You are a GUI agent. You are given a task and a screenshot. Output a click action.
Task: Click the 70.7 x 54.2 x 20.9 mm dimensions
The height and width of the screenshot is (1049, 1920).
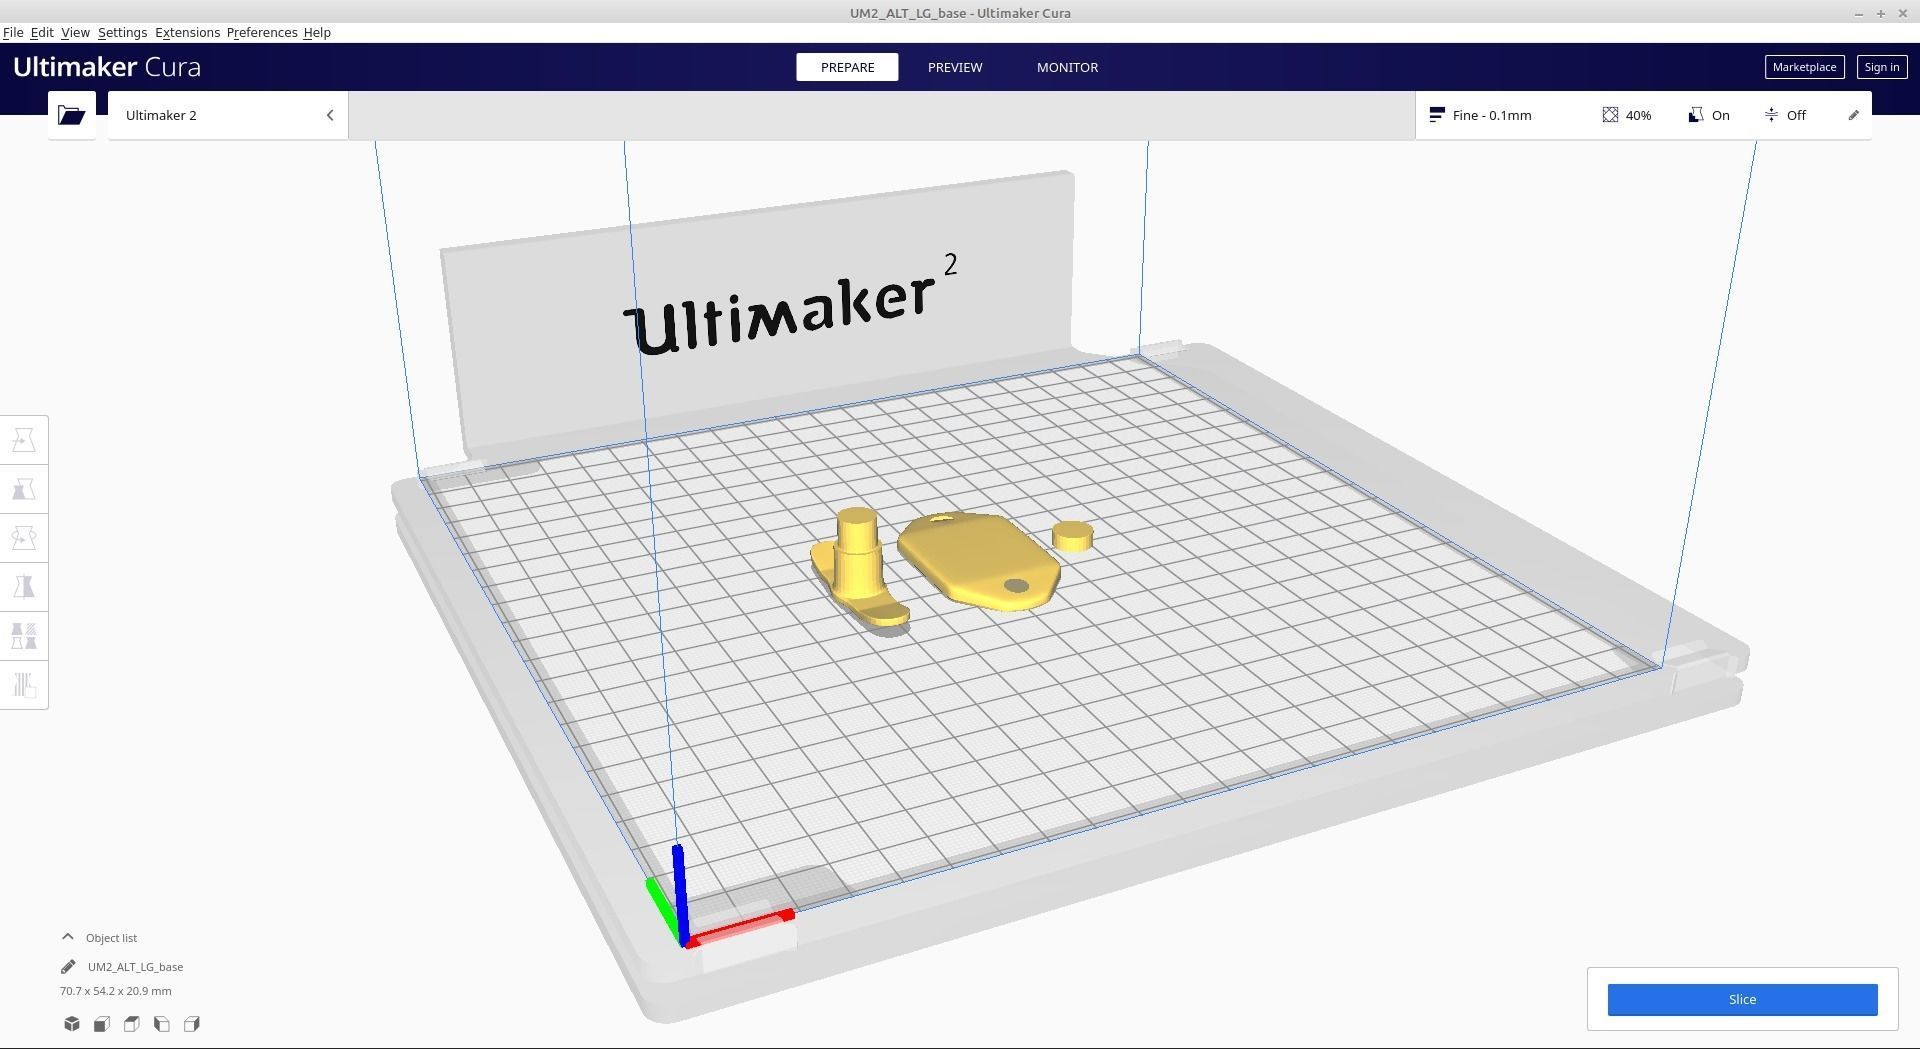(x=115, y=991)
